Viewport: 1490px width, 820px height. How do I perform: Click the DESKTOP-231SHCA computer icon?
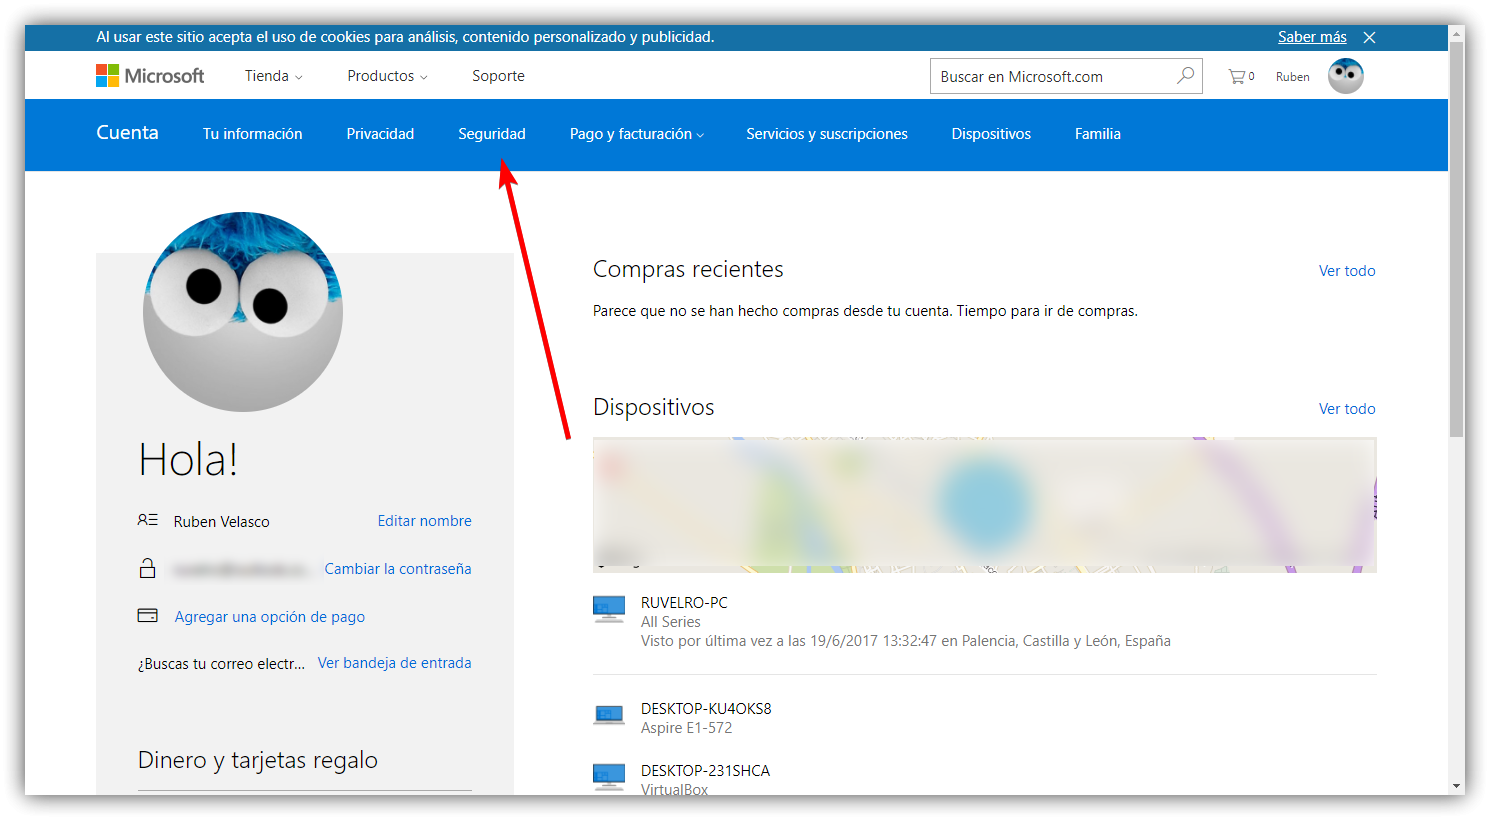click(609, 775)
